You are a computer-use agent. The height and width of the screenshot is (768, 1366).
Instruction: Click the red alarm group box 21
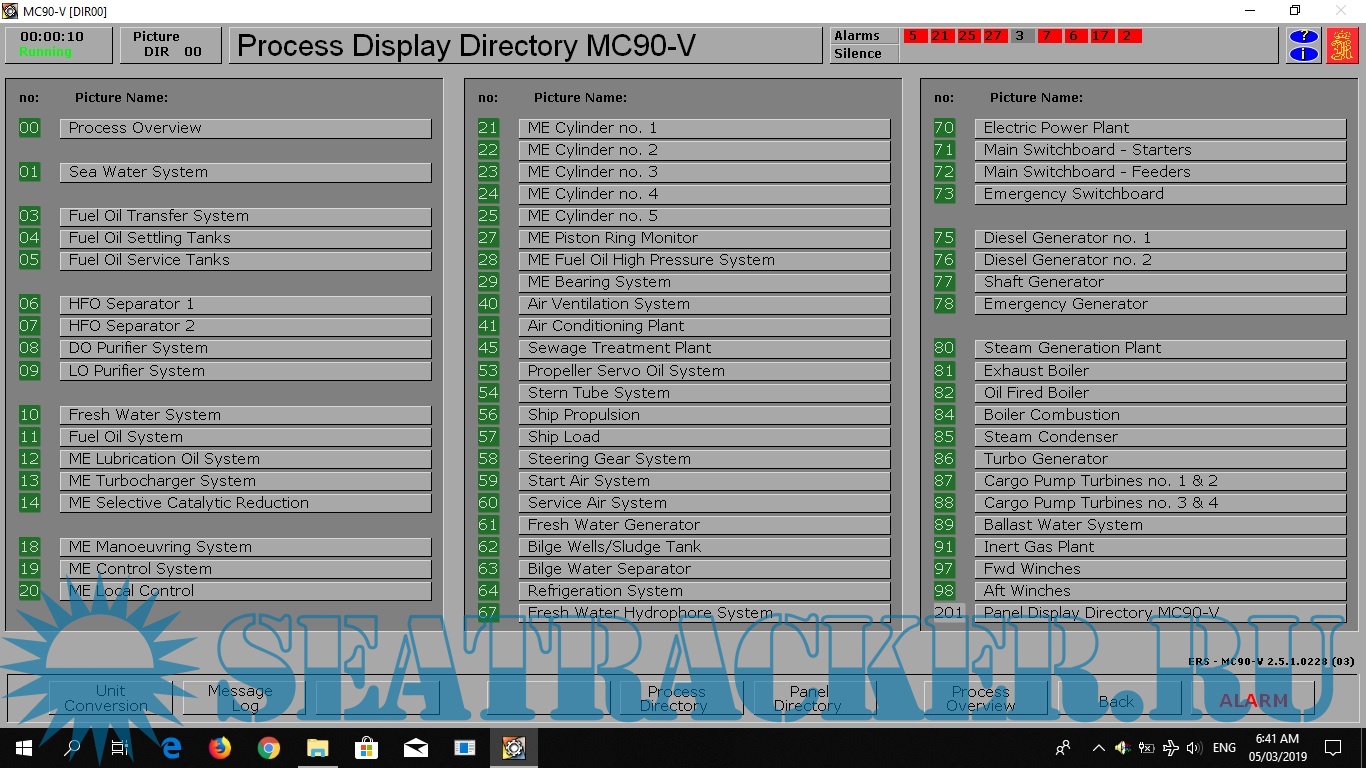(x=940, y=36)
